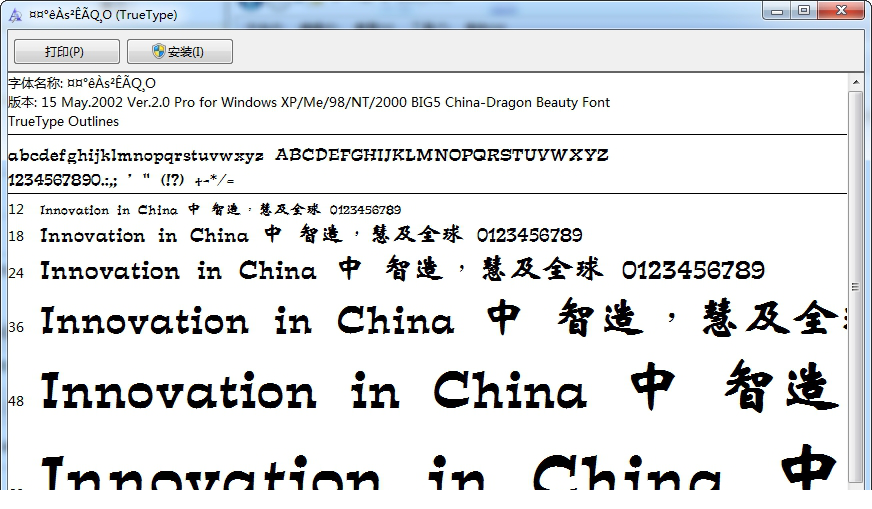
Task: Click the size 24 sample line
Action: pyautogui.click(x=402, y=270)
